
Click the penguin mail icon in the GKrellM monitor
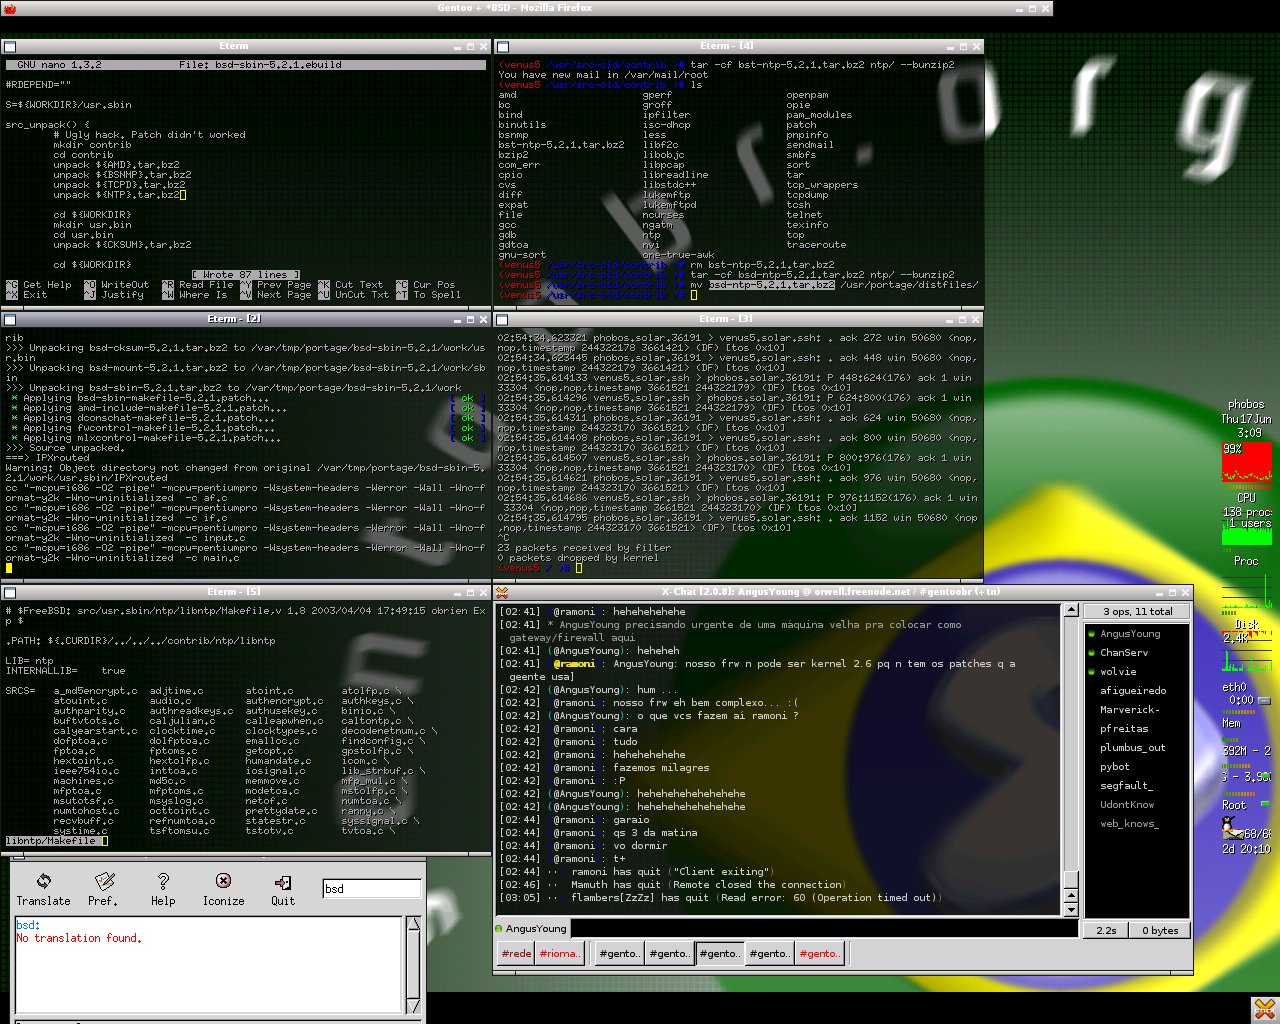[1231, 829]
